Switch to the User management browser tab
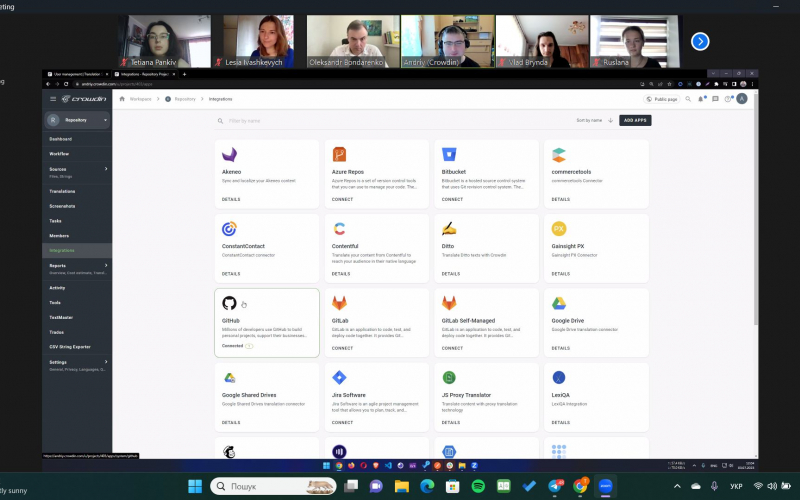Image resolution: width=800 pixels, height=500 pixels. (x=78, y=74)
